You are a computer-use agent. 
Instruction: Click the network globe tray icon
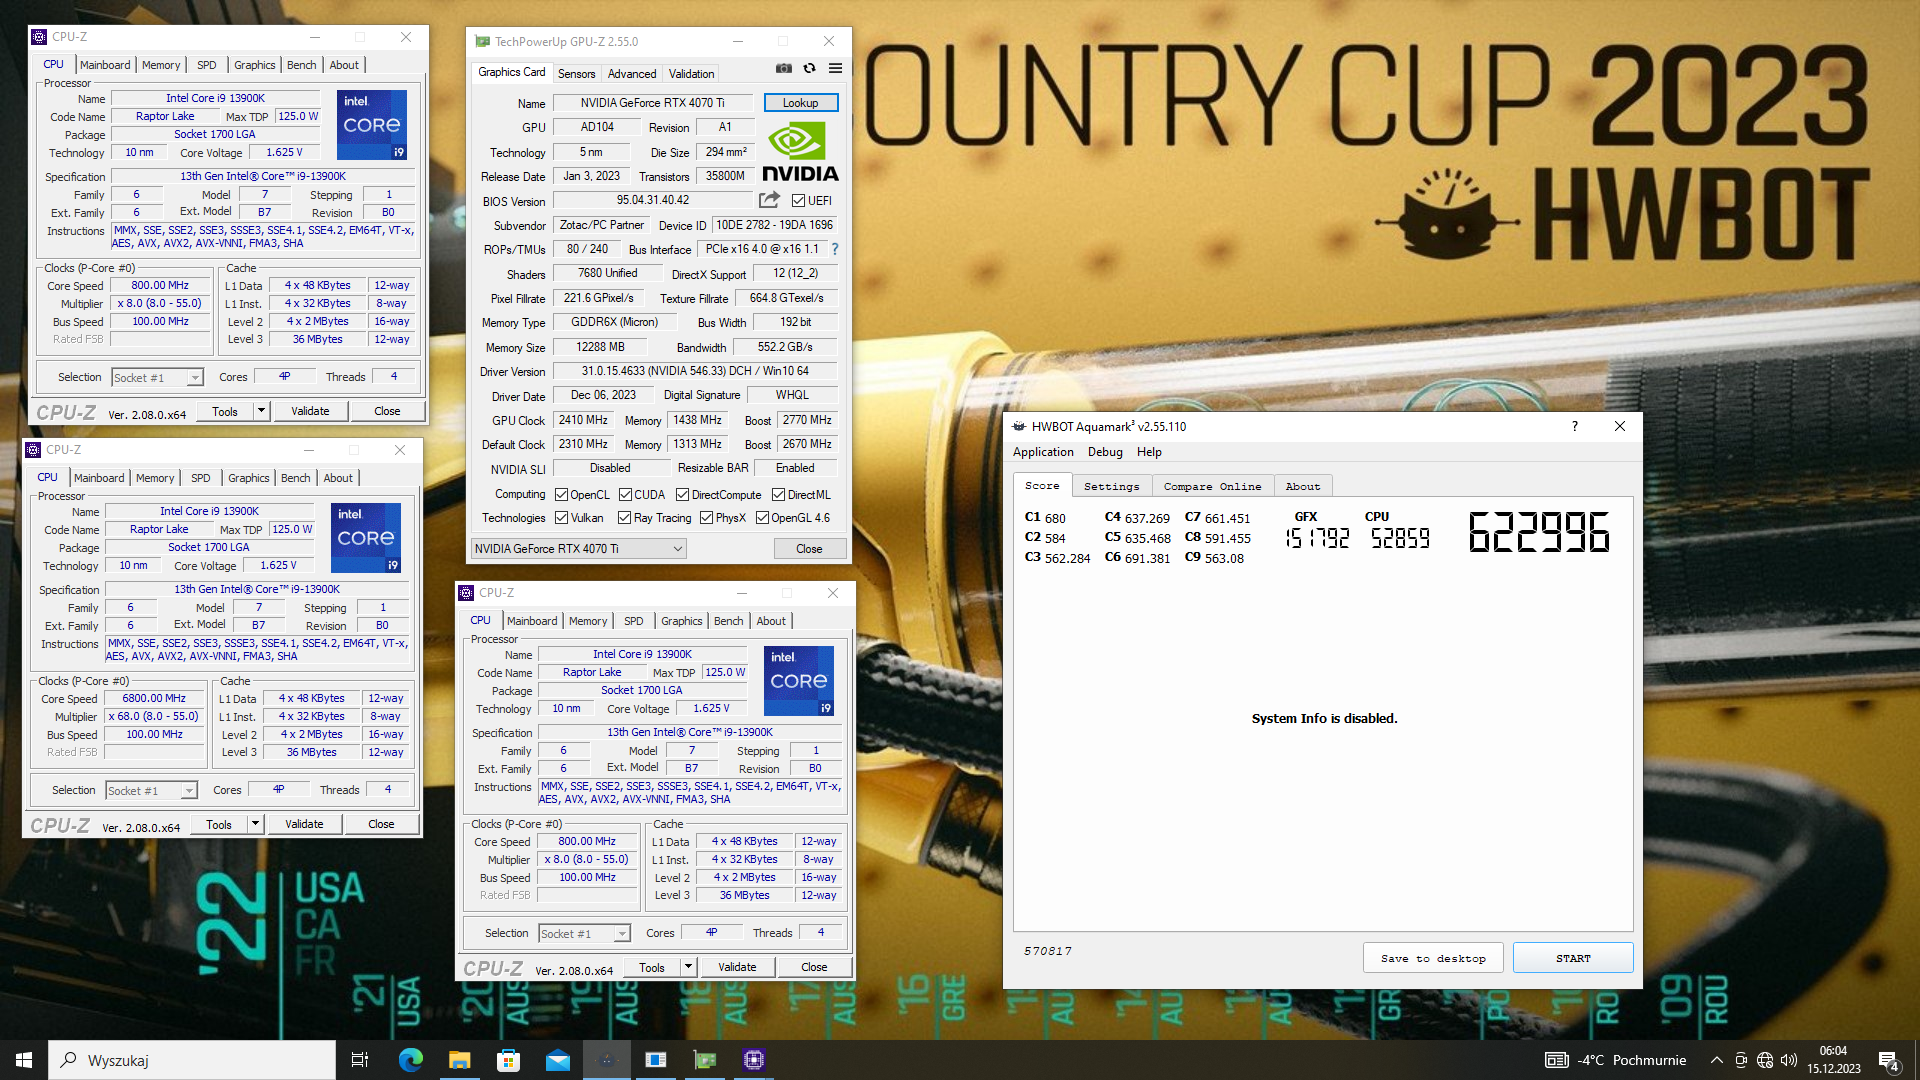pyautogui.click(x=1765, y=1060)
